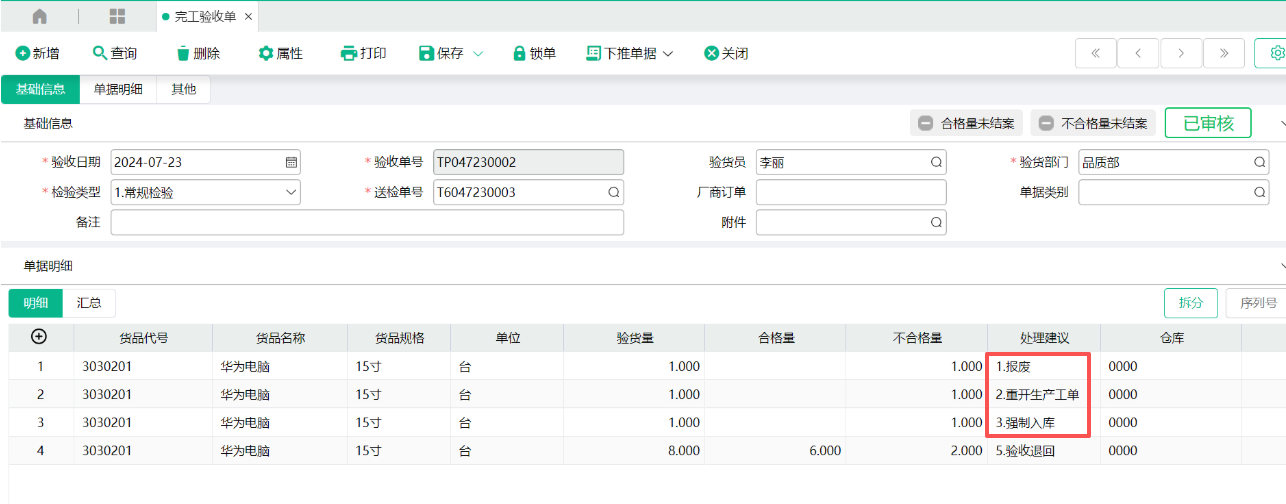Switch to the 单据明细 tab
This screenshot has height=504, width=1286.
coord(118,89)
